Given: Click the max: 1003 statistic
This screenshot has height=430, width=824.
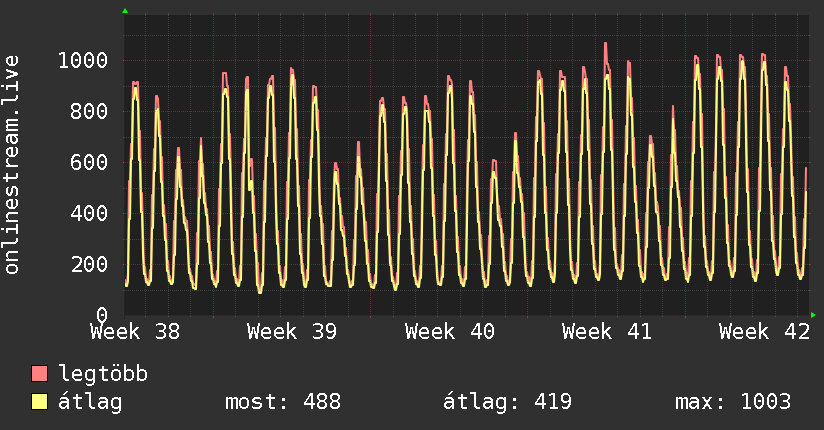Looking at the screenshot, I should (733, 402).
